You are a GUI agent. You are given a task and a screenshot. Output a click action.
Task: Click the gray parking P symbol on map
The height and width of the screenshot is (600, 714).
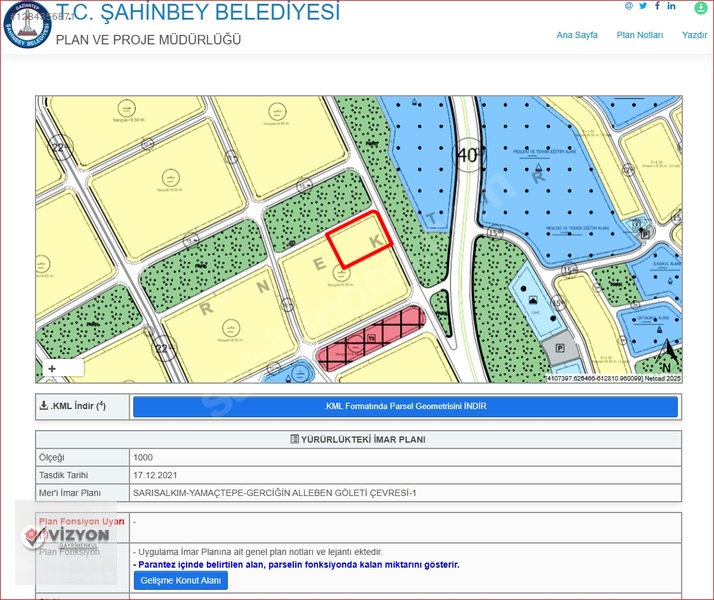pos(561,349)
